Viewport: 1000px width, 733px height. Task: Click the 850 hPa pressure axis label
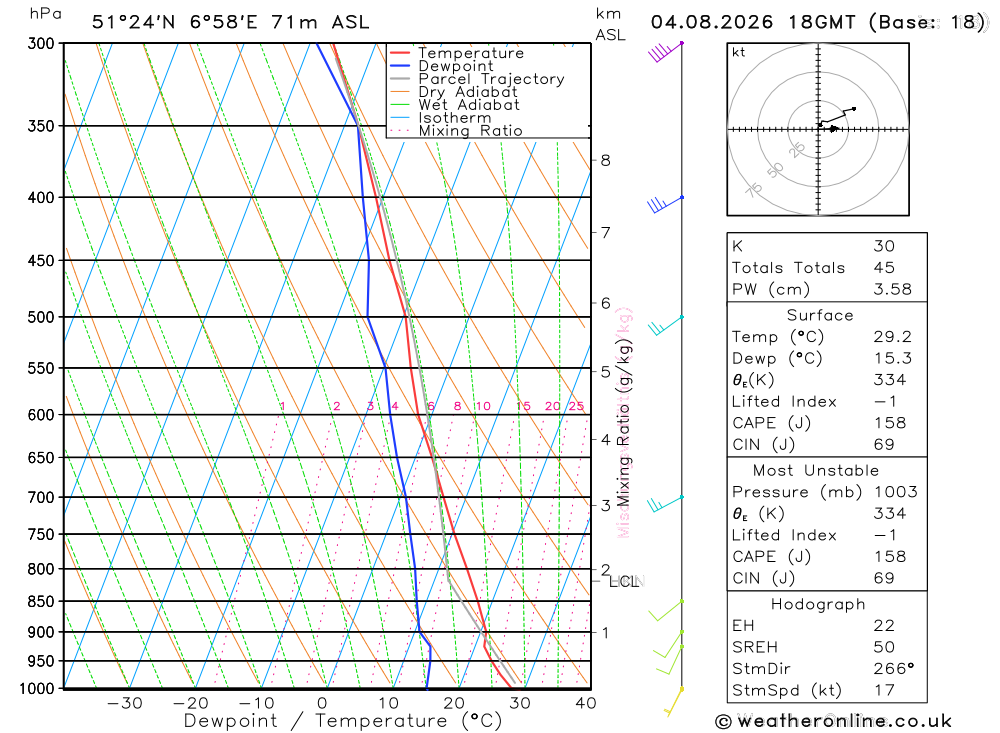(41, 602)
